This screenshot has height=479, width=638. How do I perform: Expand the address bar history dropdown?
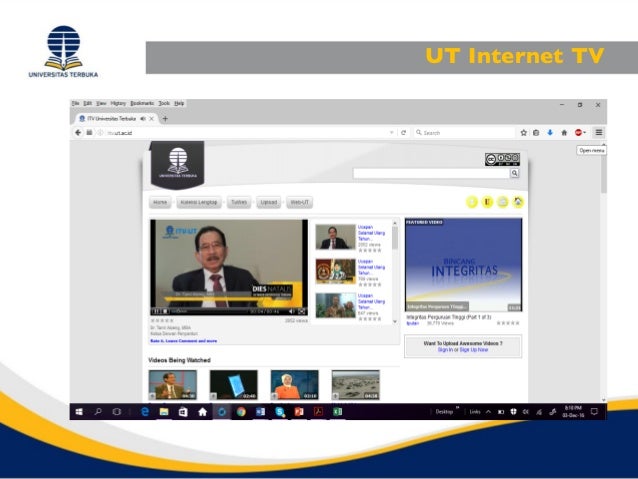click(x=391, y=133)
